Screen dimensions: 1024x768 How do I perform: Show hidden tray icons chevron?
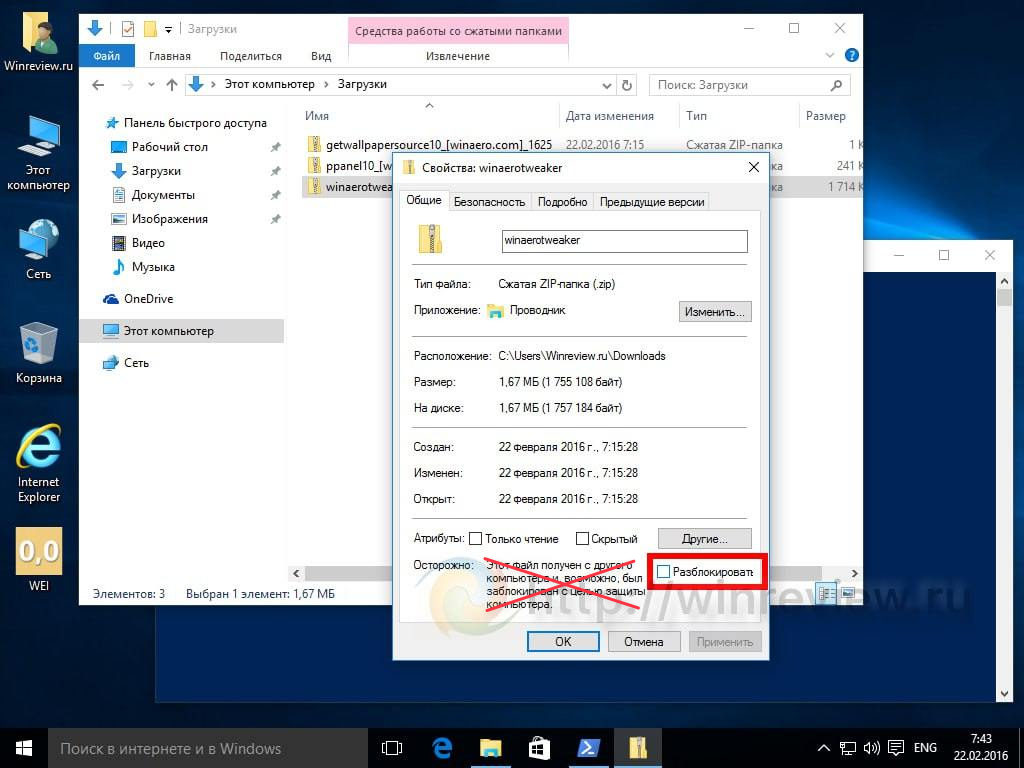824,748
